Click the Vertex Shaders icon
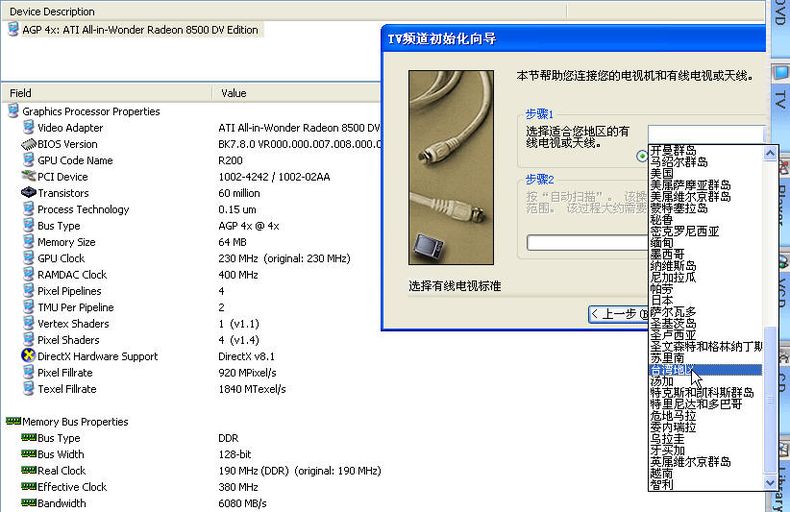This screenshot has height=512, width=790. click(29, 323)
